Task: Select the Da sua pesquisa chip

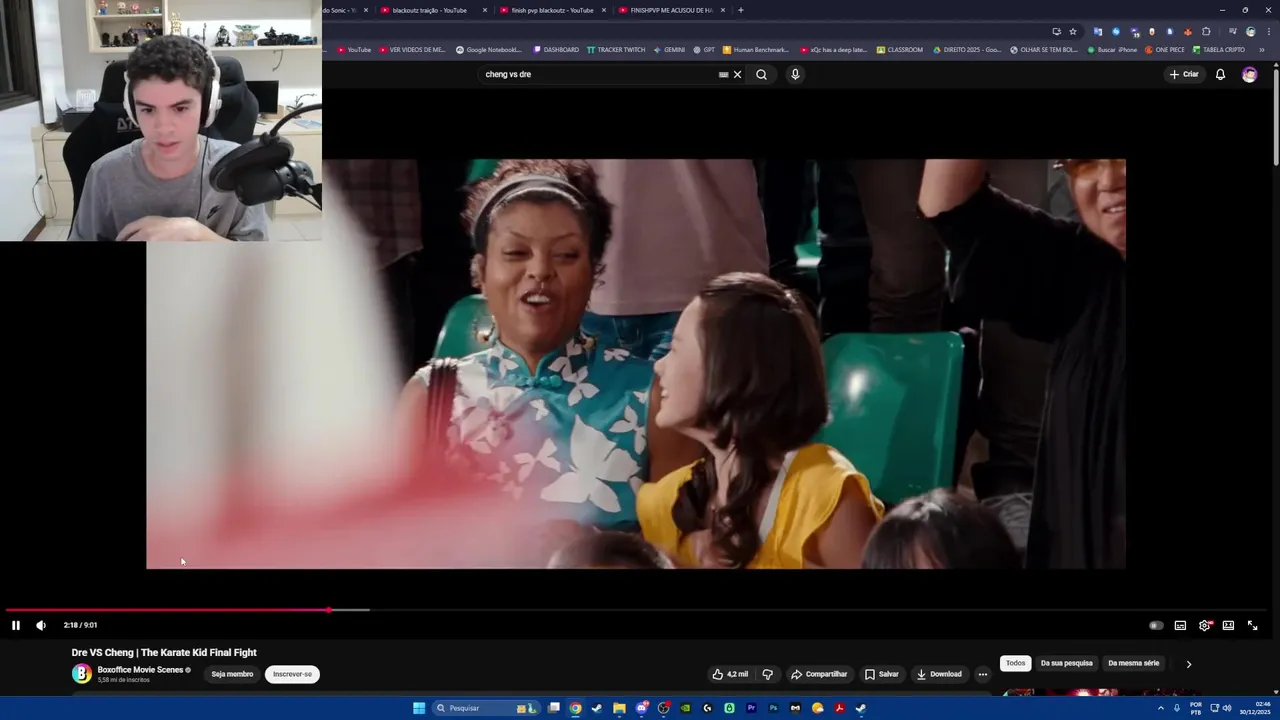Action: pos(1066,663)
